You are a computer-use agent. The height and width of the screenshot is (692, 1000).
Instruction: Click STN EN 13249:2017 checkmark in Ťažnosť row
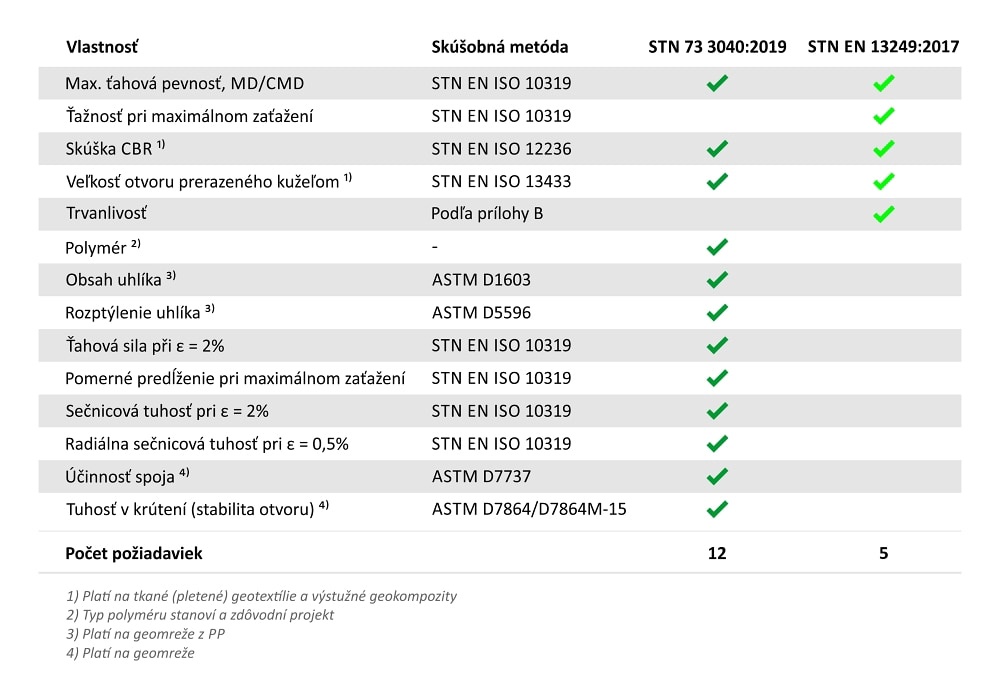point(883,116)
